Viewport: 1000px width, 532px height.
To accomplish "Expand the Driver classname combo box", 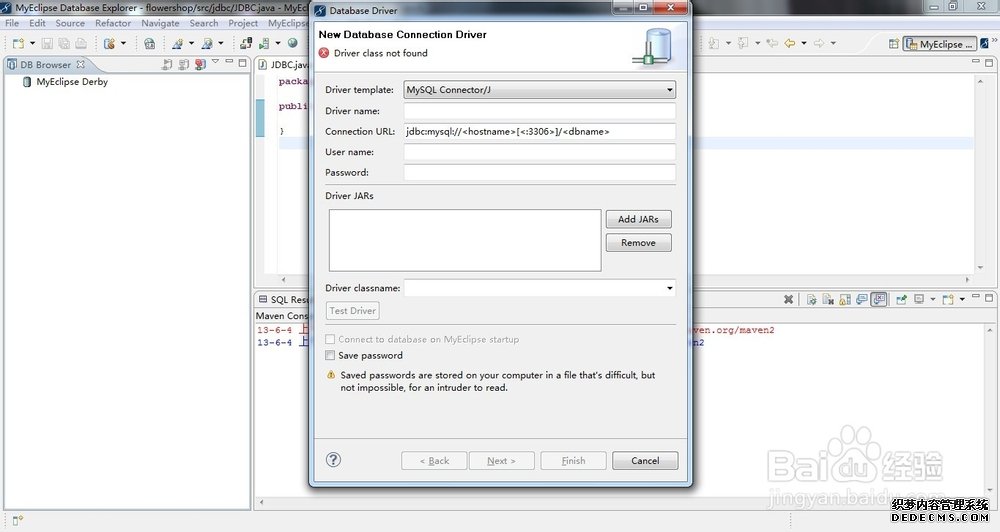I will (669, 289).
